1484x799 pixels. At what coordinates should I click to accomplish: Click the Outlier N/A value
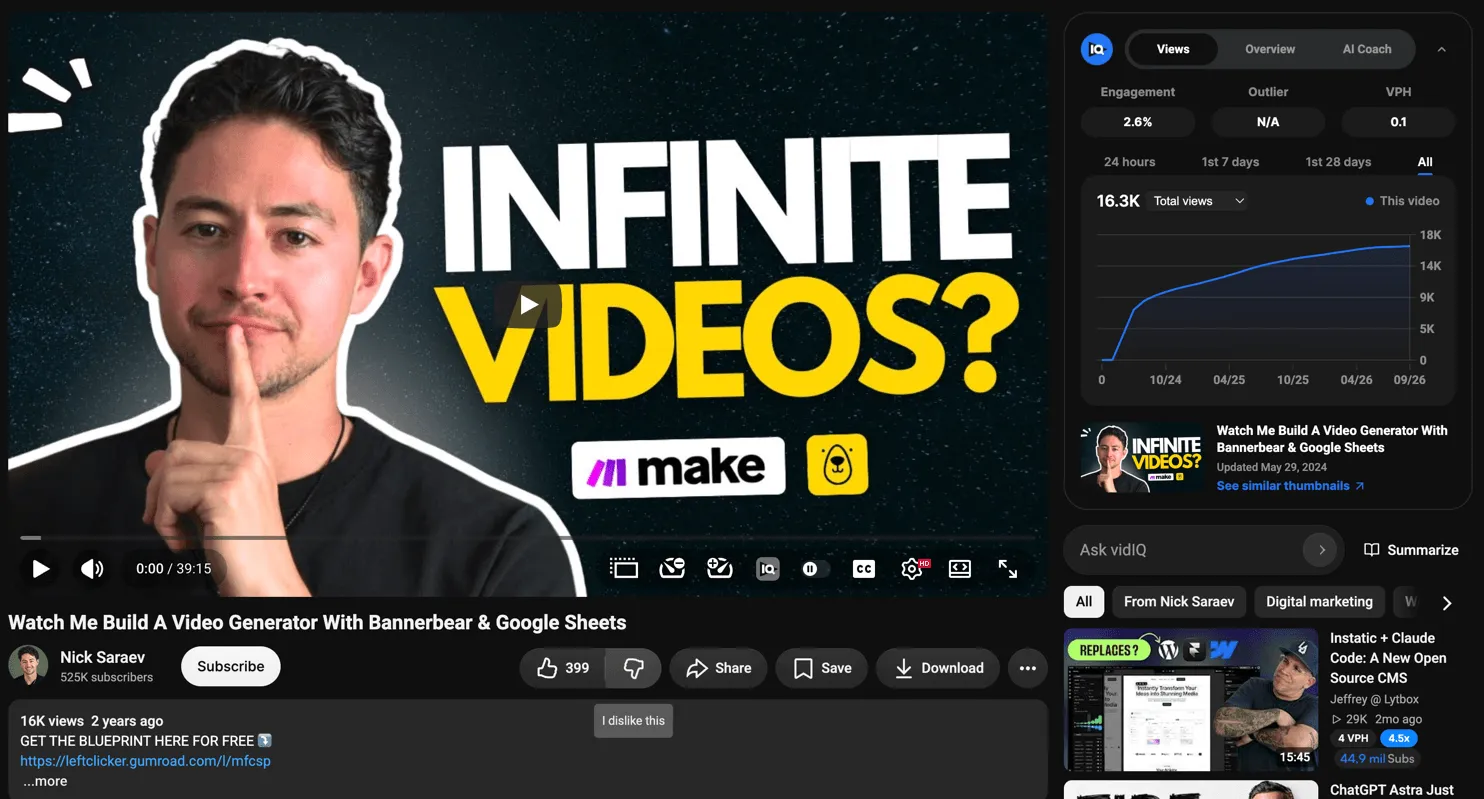[1268, 122]
